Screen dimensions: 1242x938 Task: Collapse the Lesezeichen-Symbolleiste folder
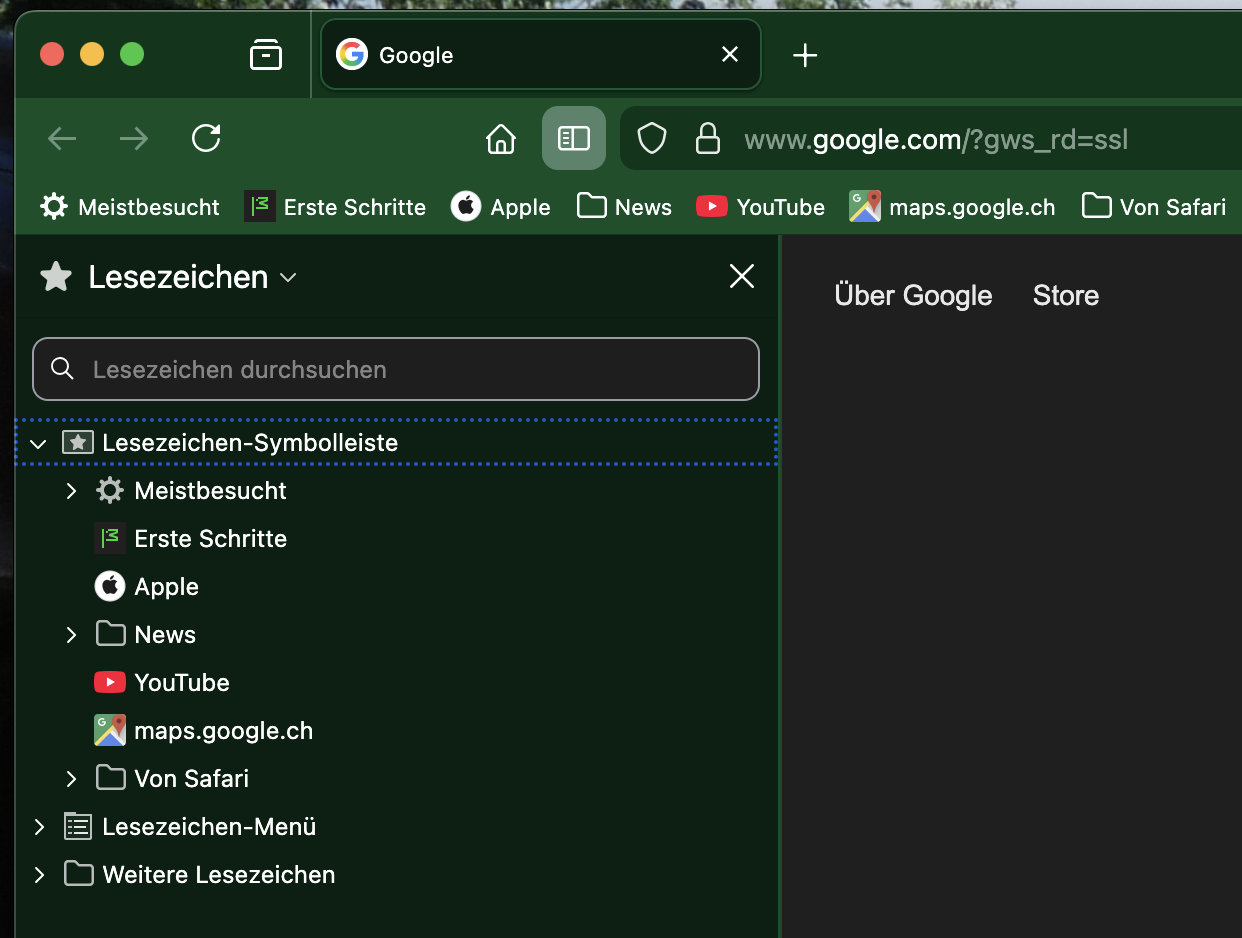tap(39, 443)
